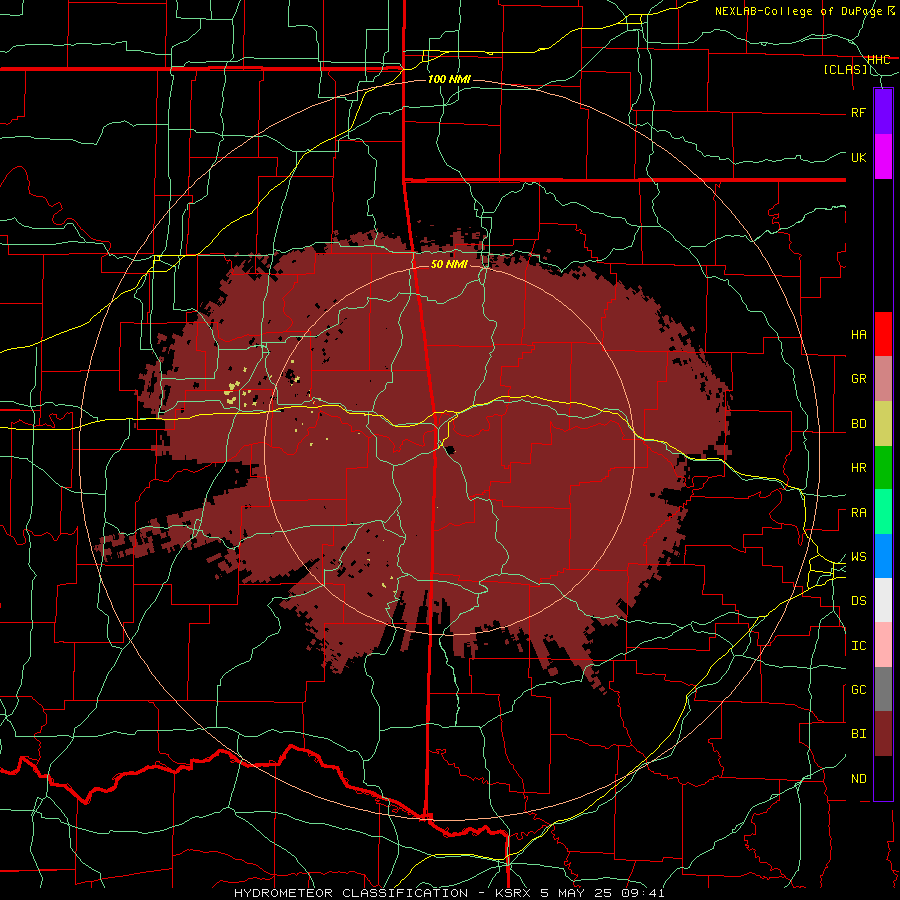
Task: Click the DS white legend swatch
Action: click(883, 600)
